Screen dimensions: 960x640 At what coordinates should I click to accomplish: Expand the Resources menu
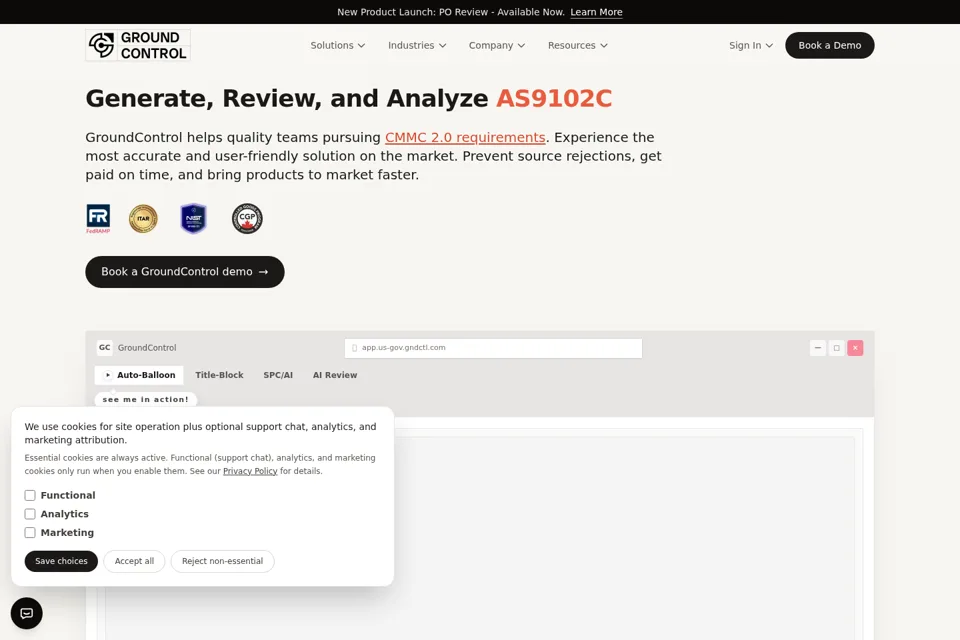coord(577,45)
